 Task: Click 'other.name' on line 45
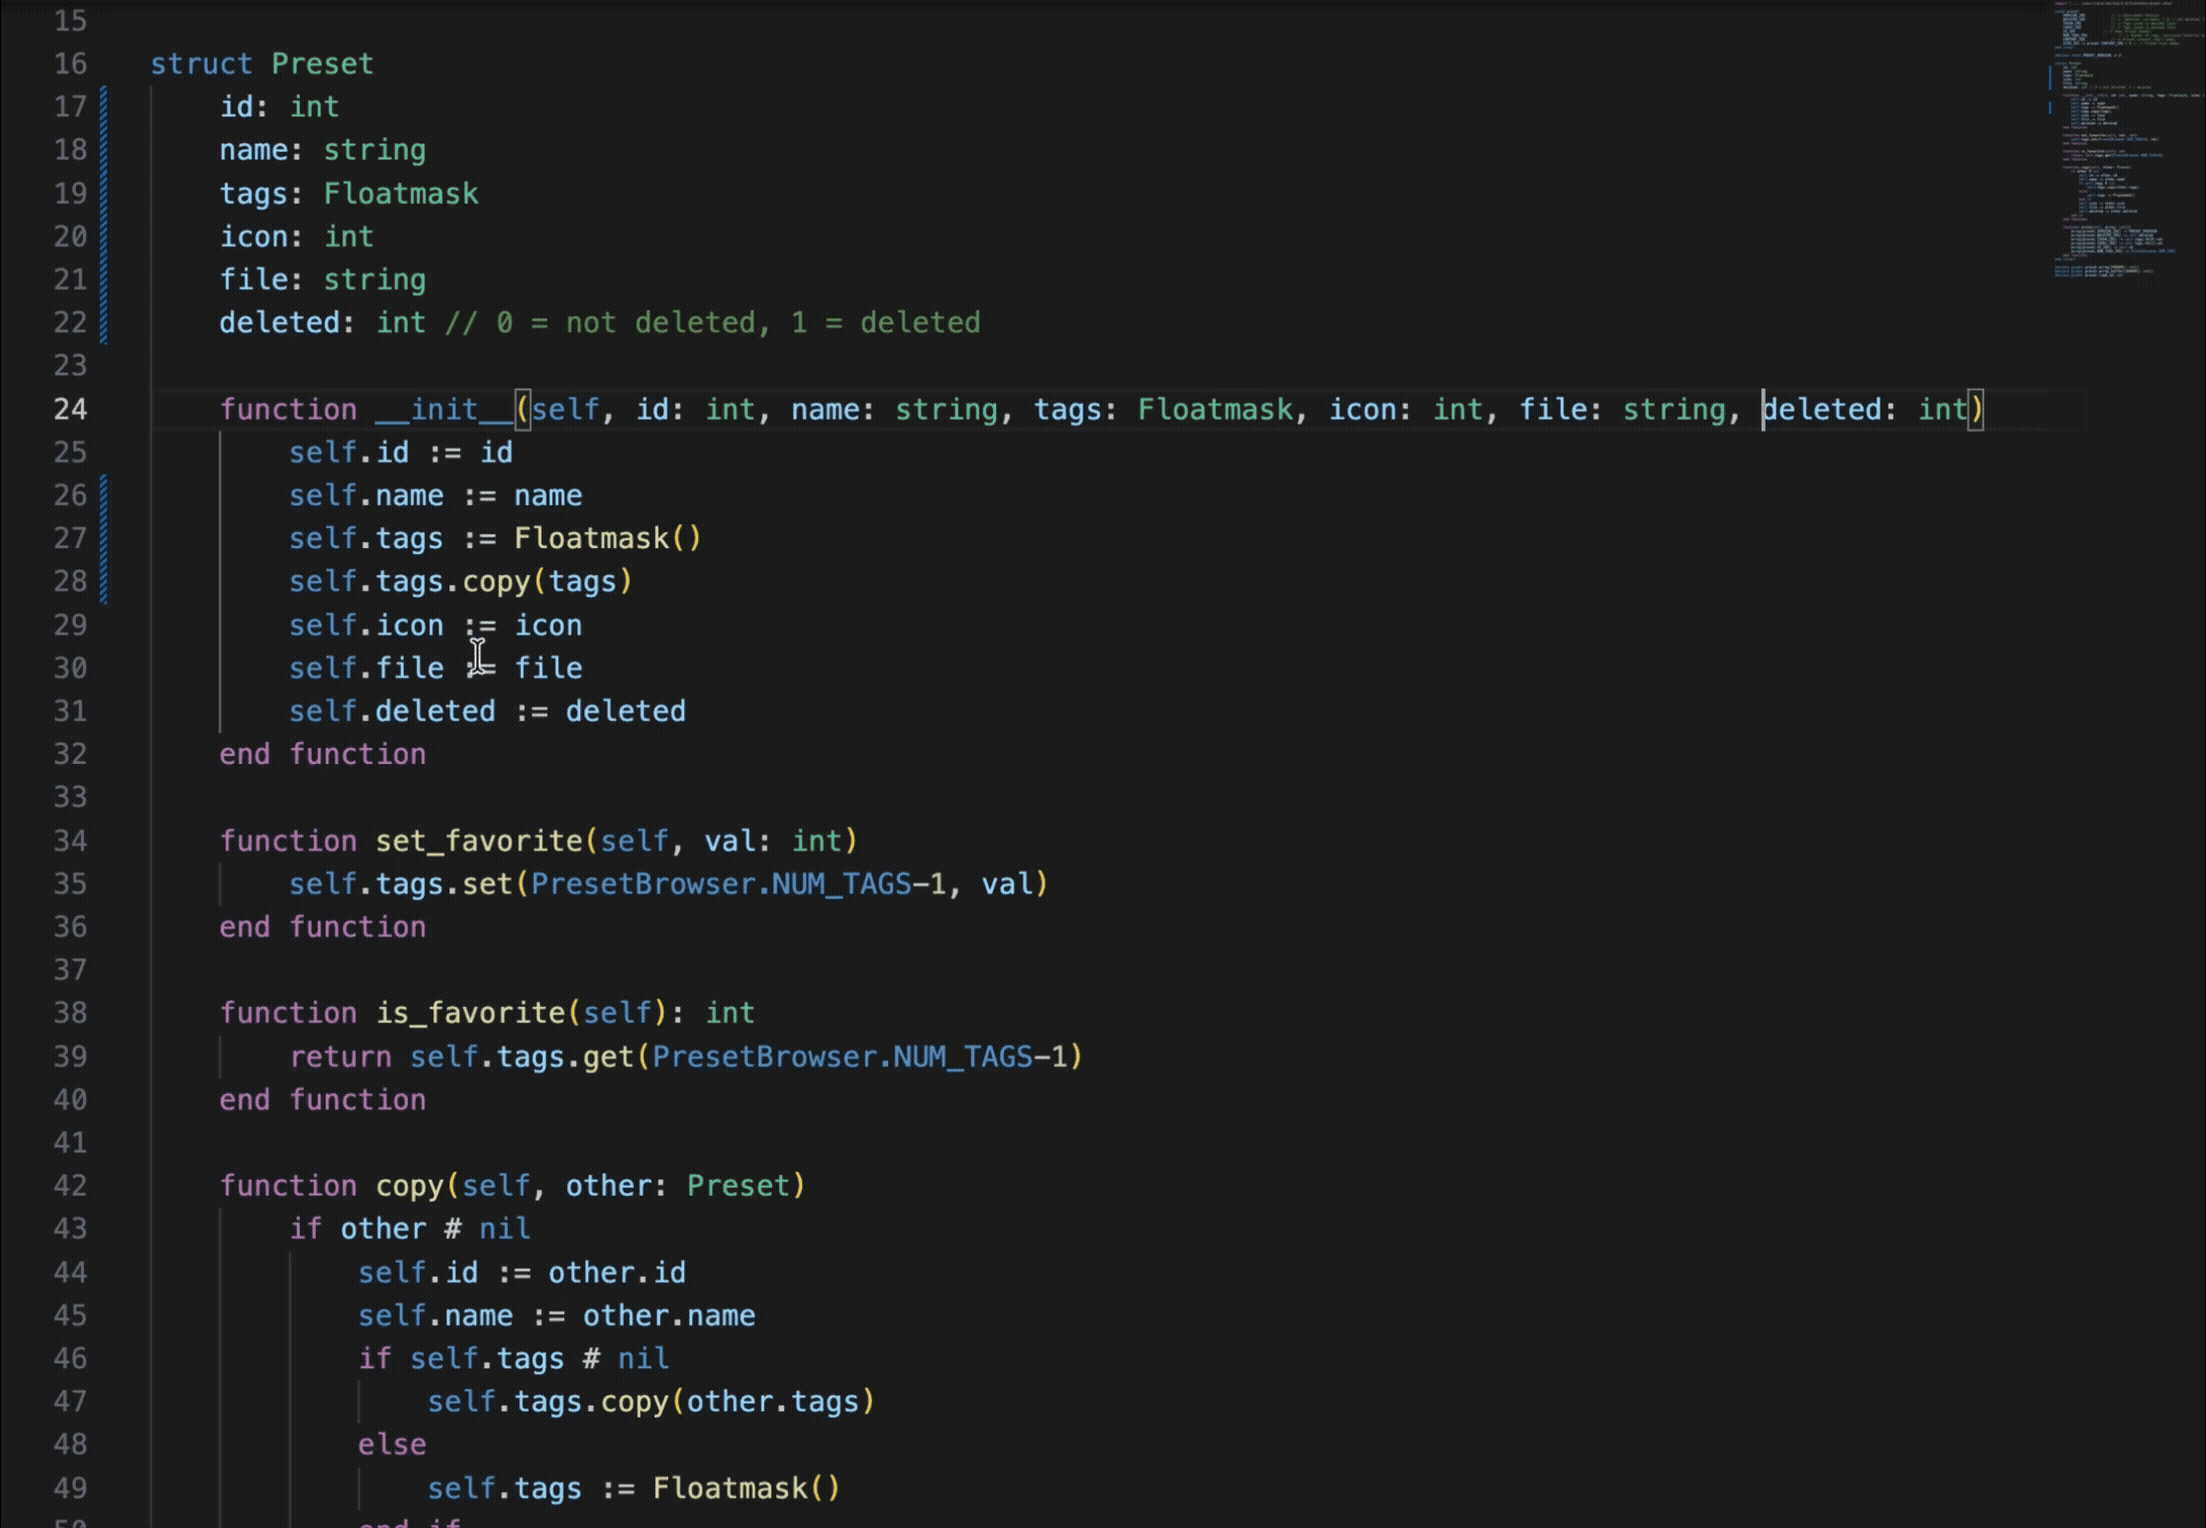[669, 1316]
